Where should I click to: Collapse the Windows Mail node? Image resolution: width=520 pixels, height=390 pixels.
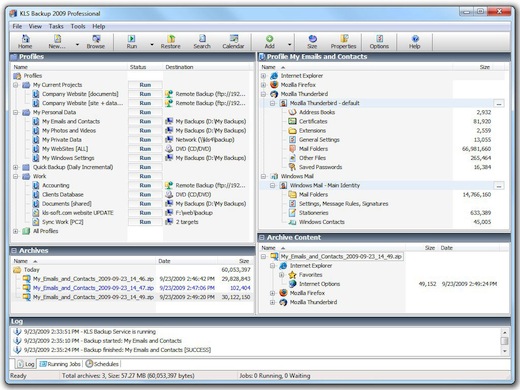(263, 176)
